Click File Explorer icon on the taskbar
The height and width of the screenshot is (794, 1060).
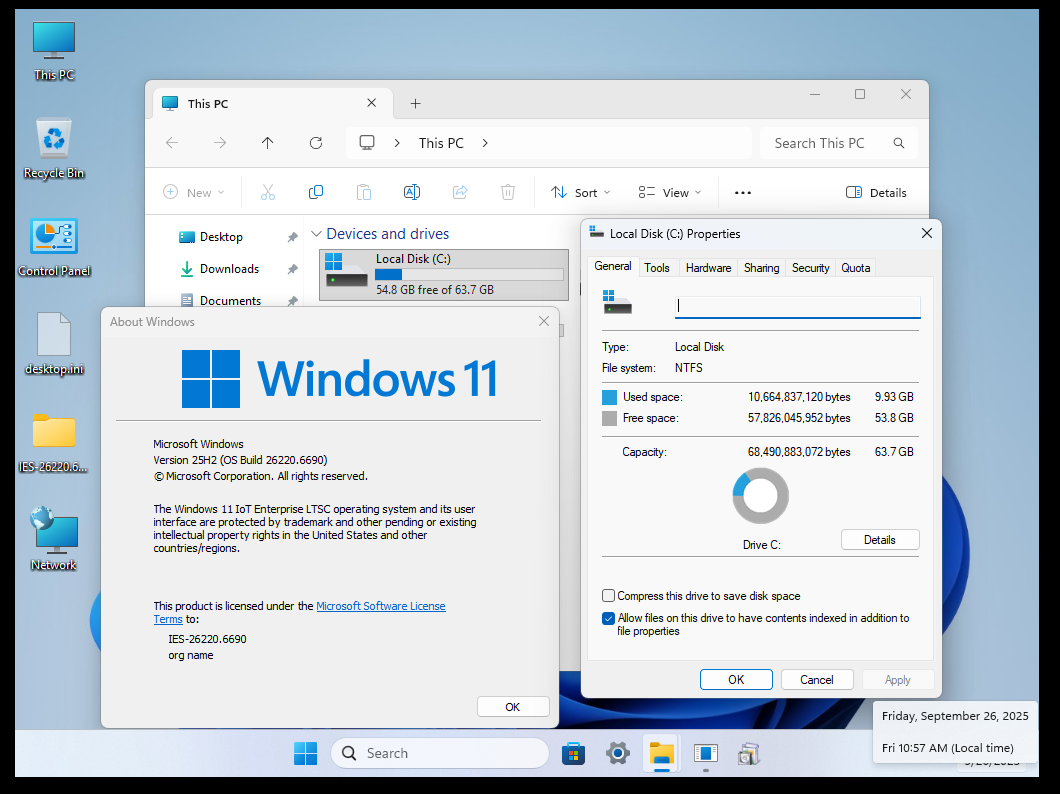tap(662, 753)
